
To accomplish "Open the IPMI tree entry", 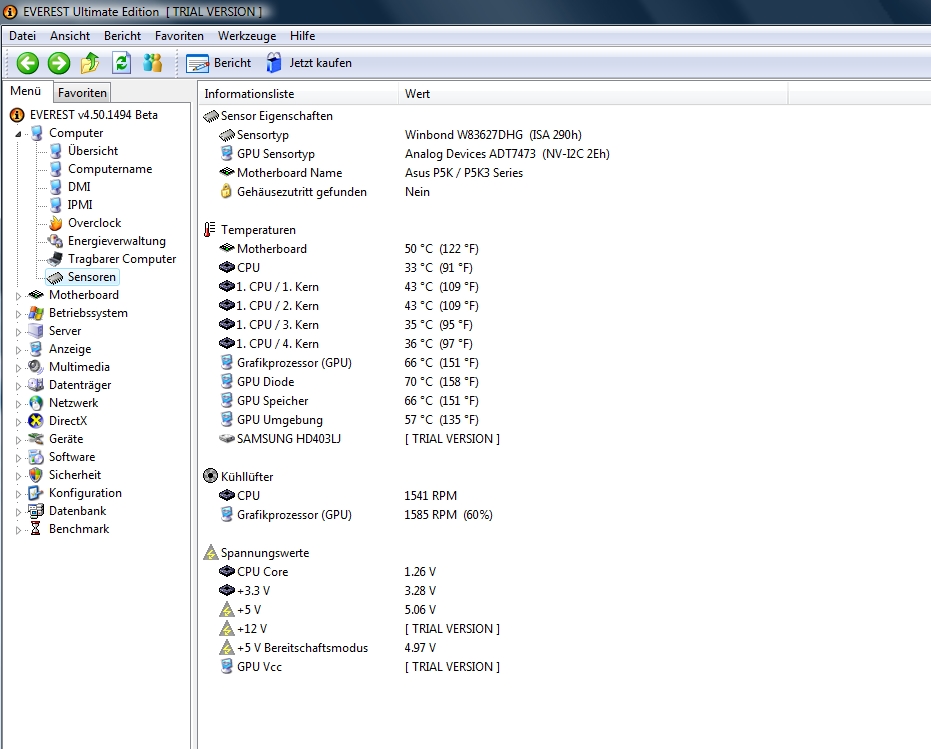I will coord(80,205).
